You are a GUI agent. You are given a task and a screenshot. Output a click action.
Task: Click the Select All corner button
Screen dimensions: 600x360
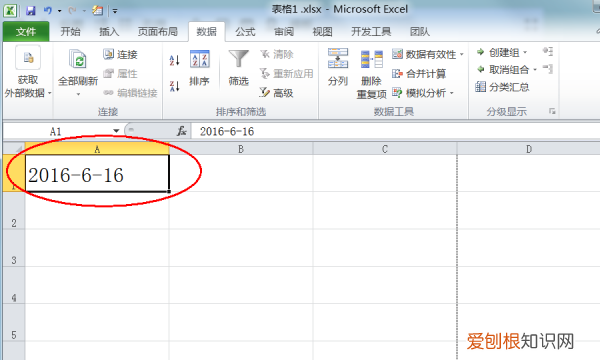pyautogui.click(x=14, y=148)
